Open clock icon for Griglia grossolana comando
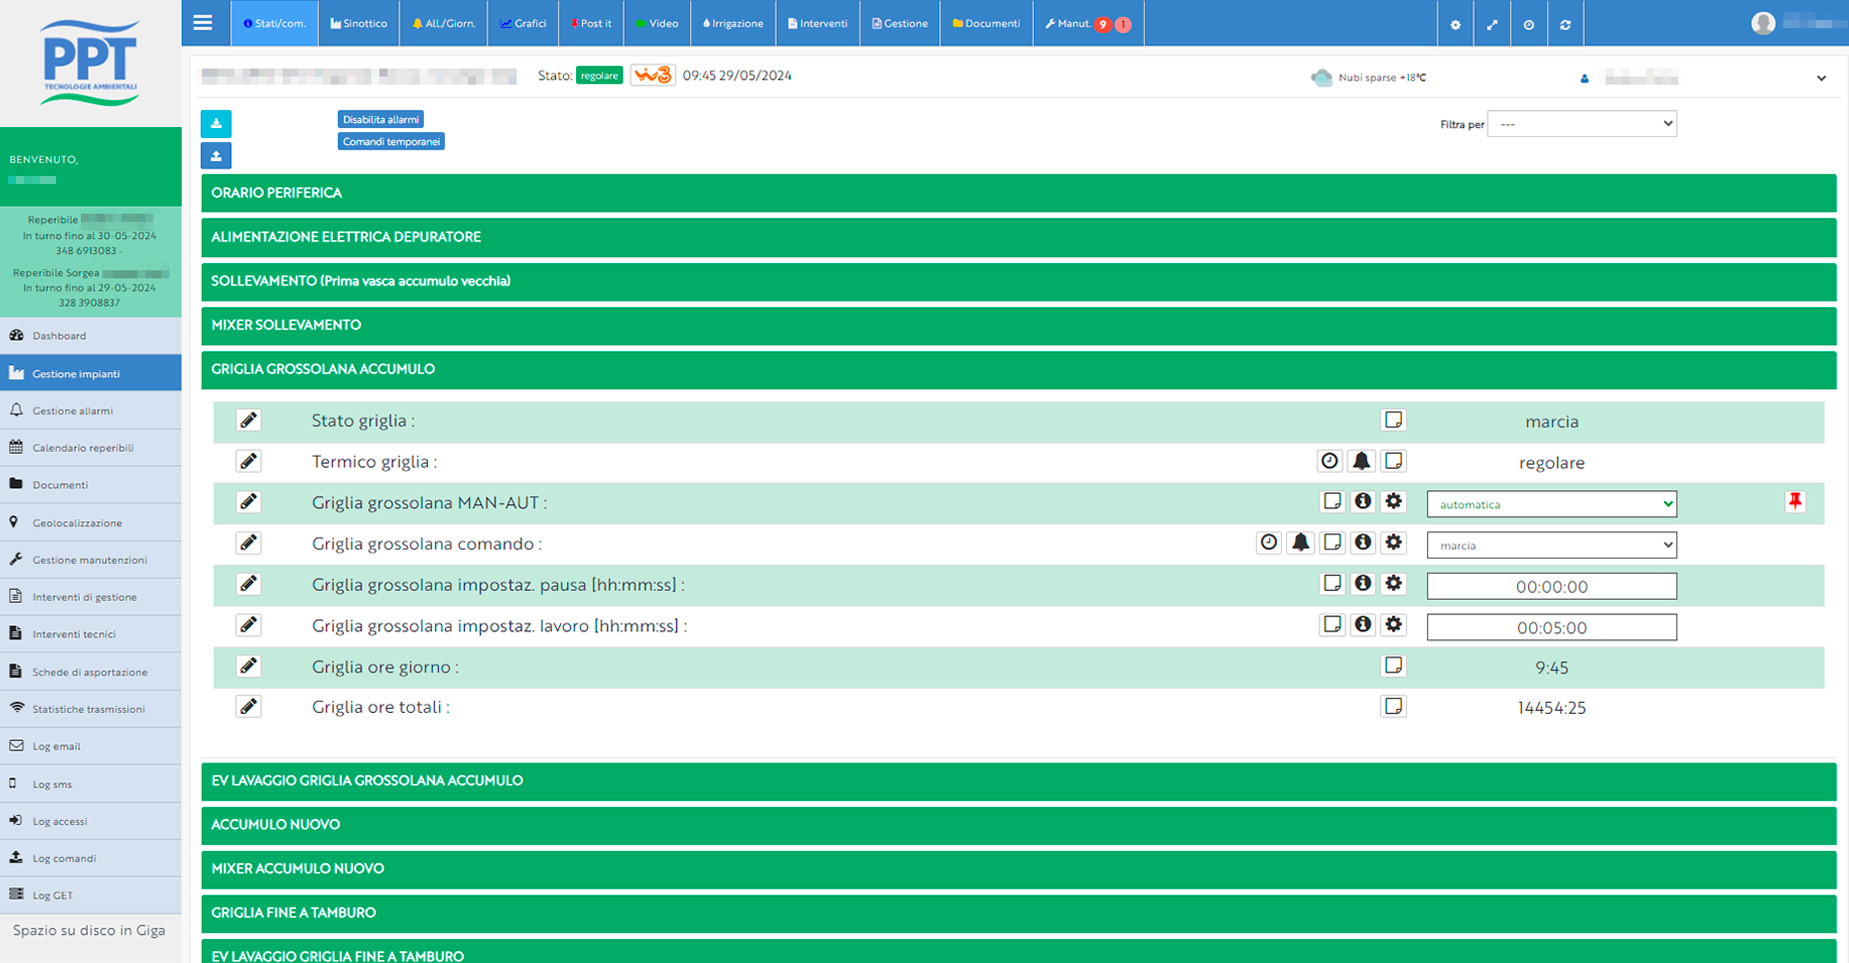Screen dimensions: 1849x963 coord(1269,543)
